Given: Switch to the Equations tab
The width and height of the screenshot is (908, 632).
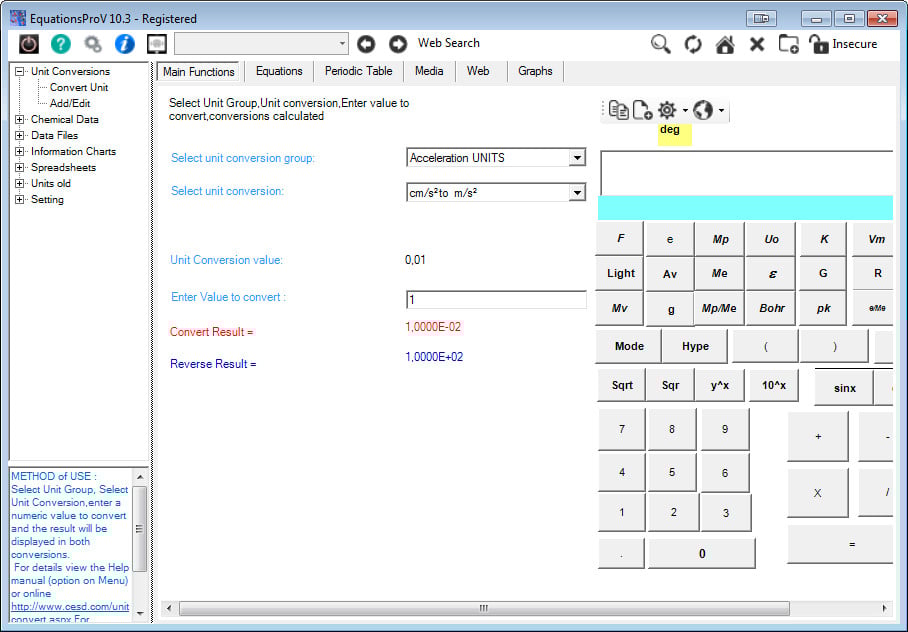Looking at the screenshot, I should tap(279, 71).
